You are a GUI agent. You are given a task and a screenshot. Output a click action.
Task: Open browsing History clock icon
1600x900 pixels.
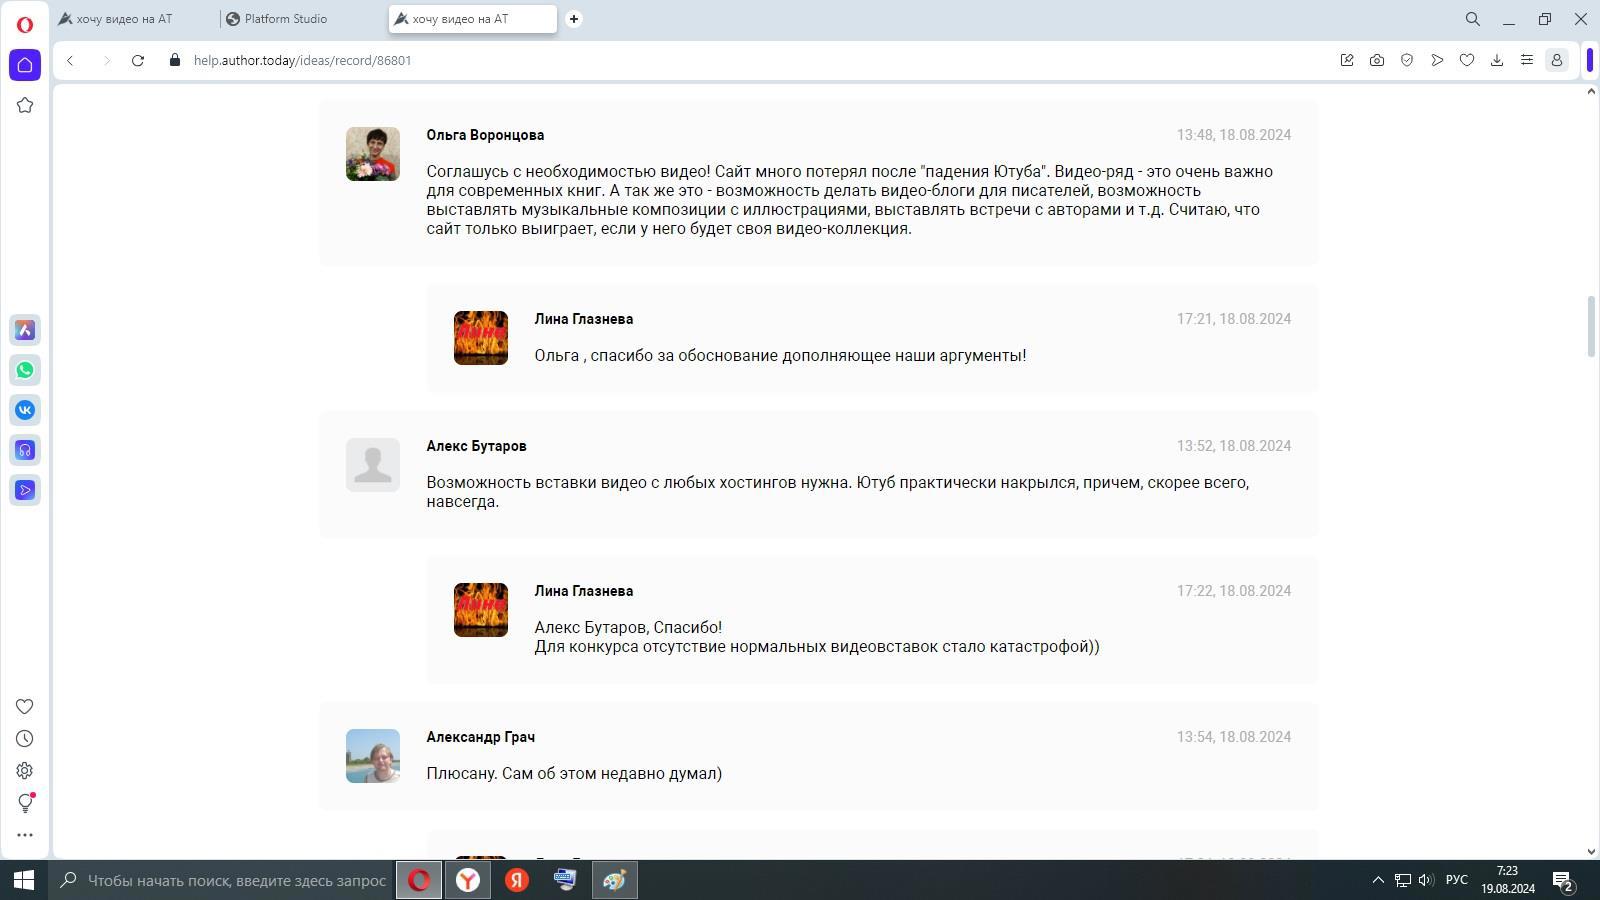pyautogui.click(x=25, y=739)
